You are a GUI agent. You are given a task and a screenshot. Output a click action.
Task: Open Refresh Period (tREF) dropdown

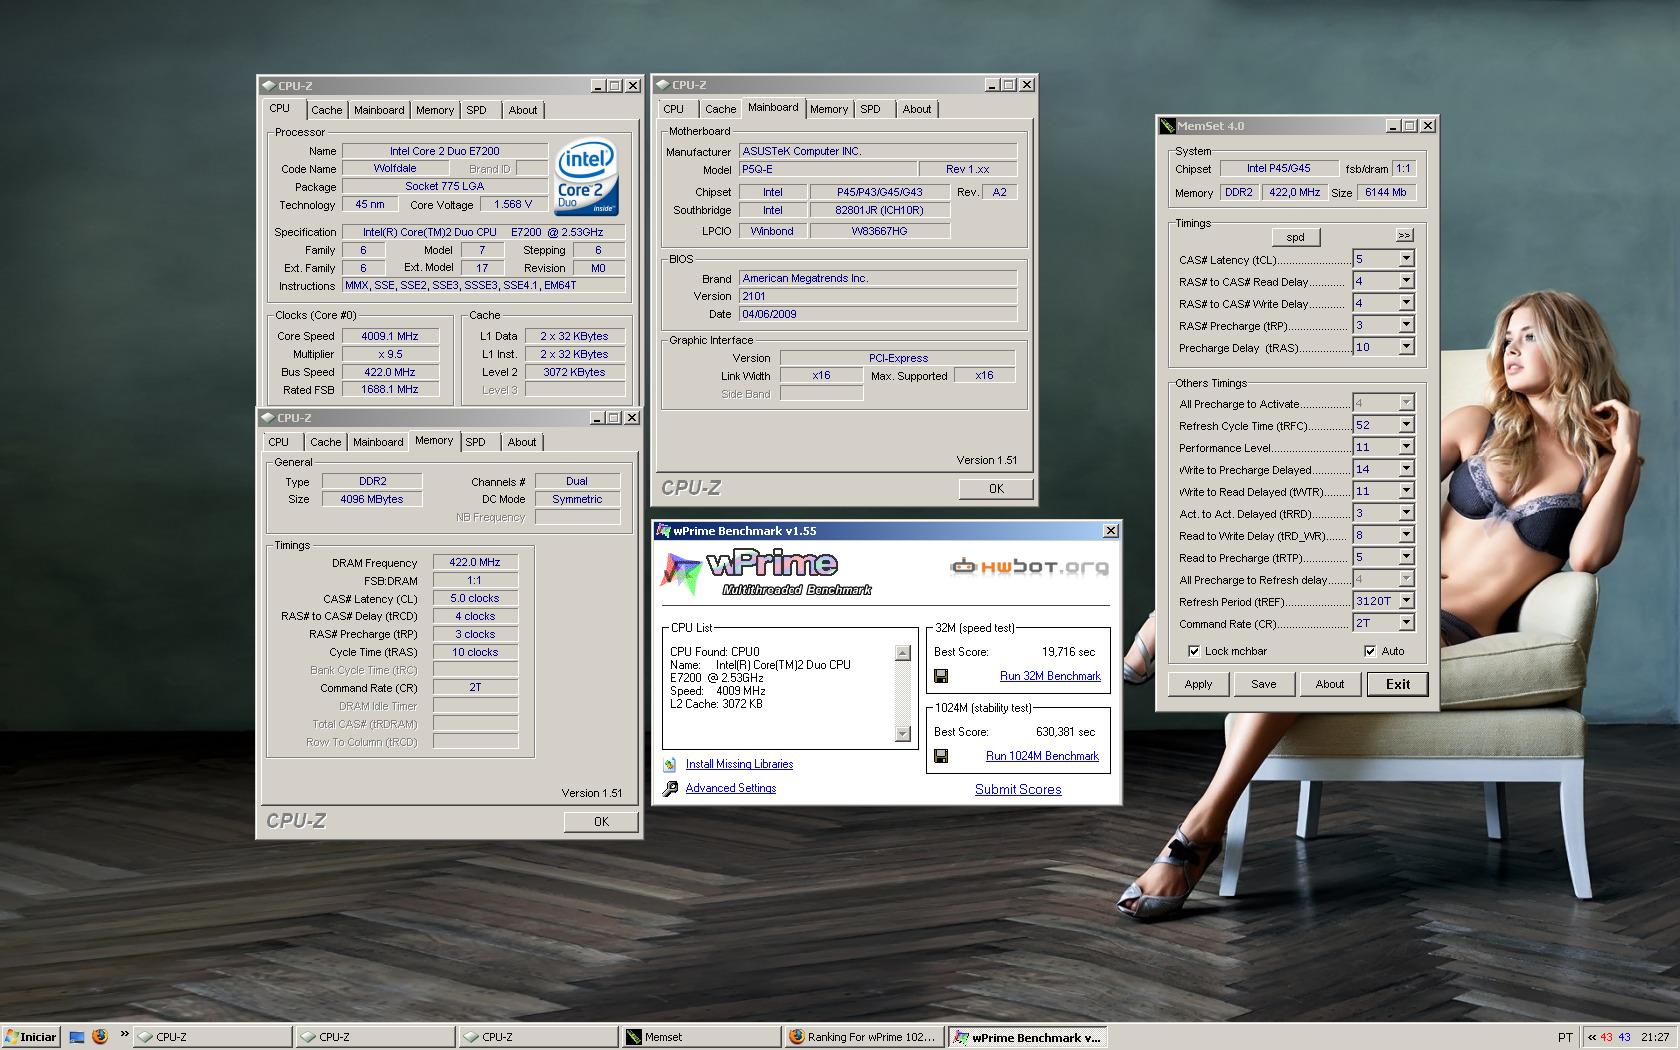[1406, 601]
